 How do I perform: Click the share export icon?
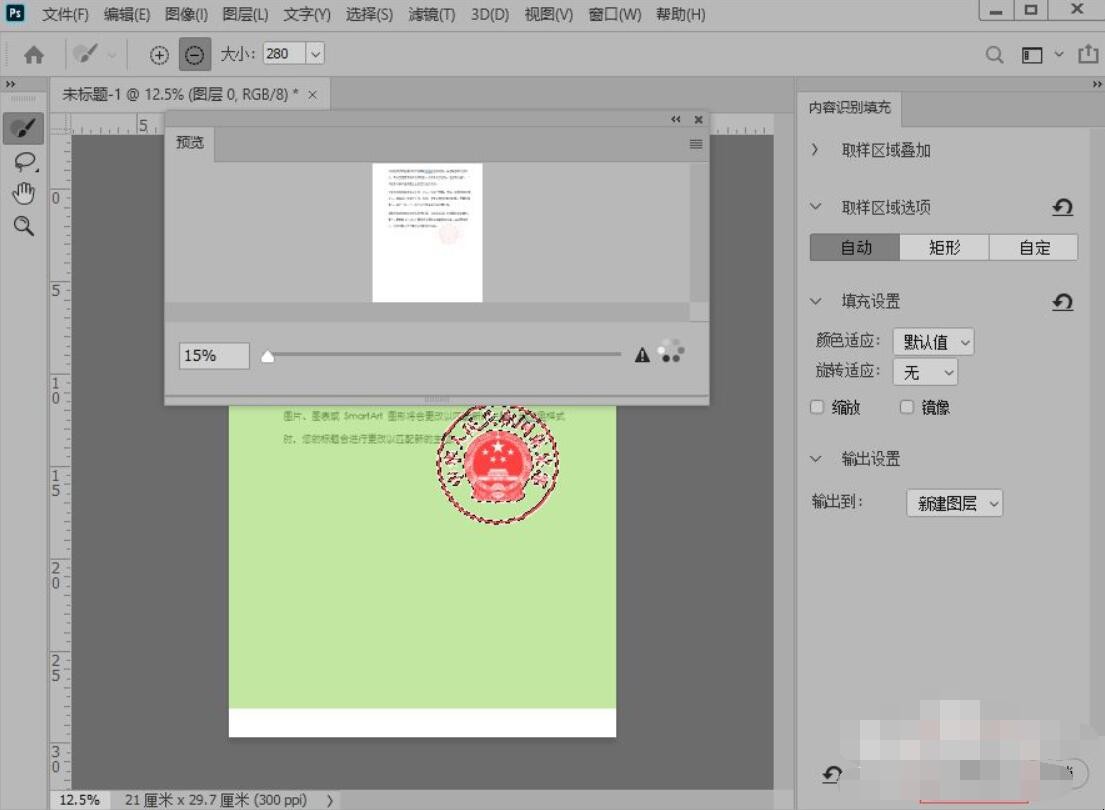(1088, 54)
